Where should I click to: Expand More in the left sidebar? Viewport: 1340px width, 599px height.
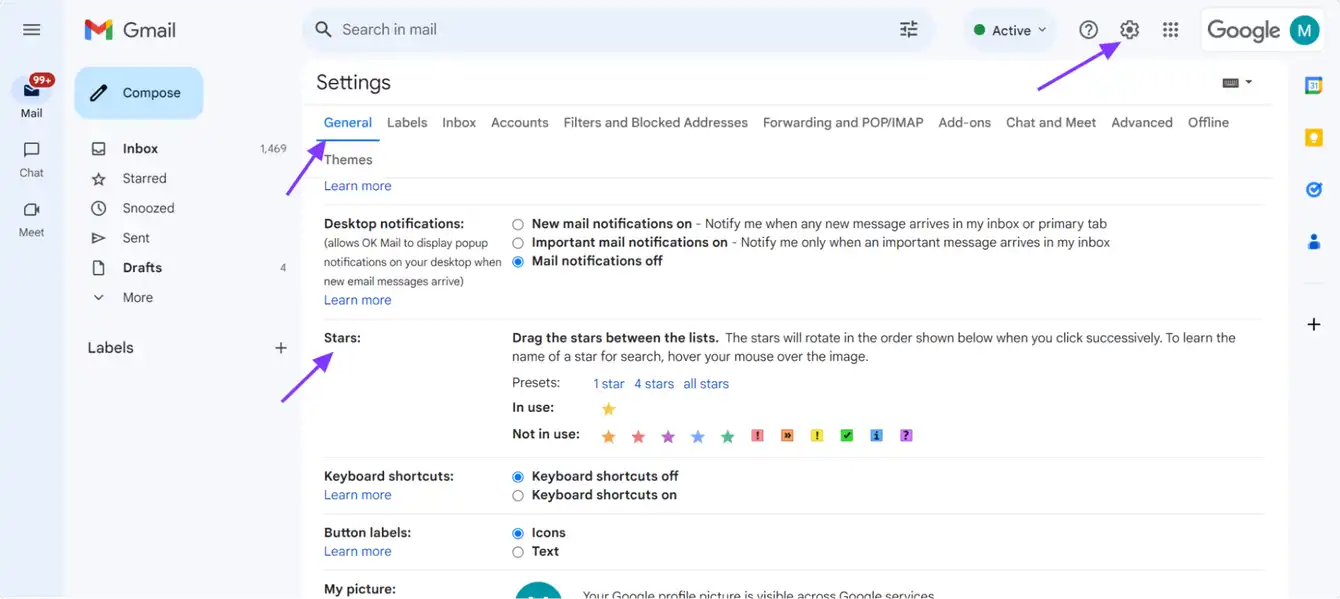click(x=137, y=298)
